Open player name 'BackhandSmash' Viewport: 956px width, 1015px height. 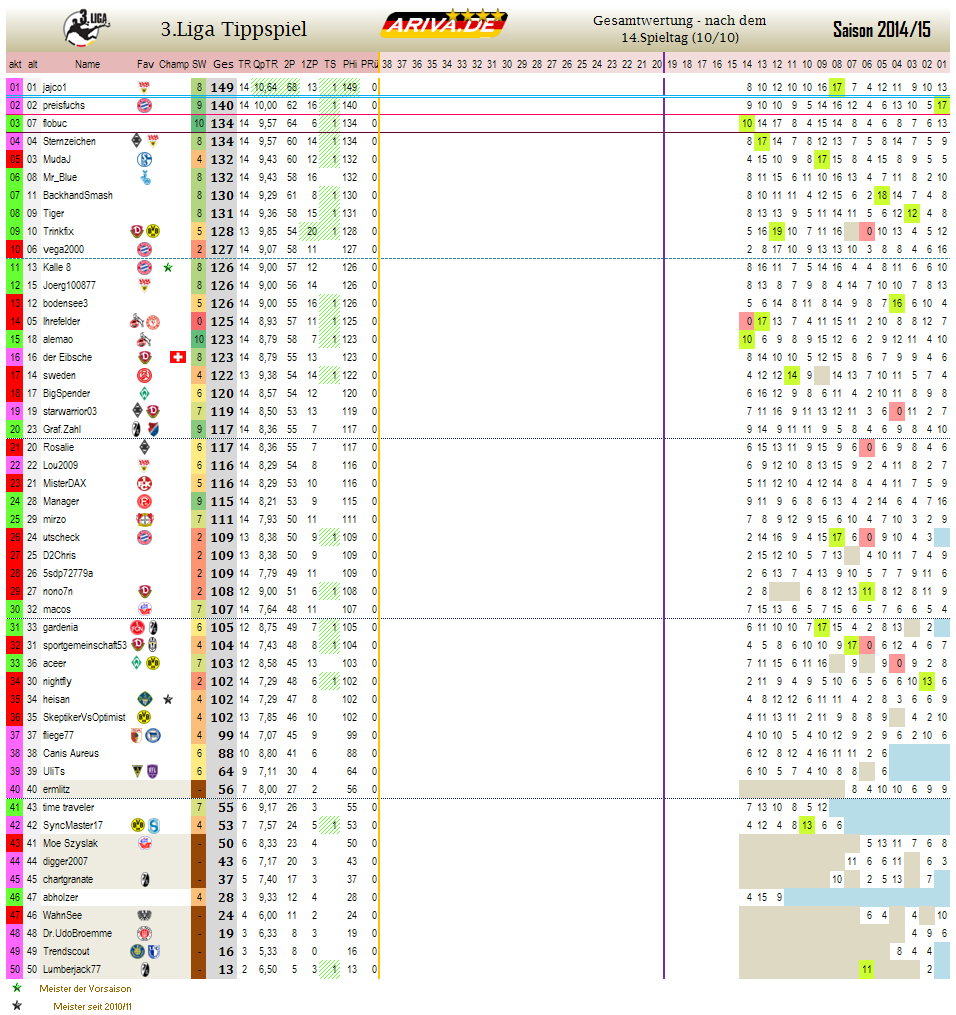(77, 195)
